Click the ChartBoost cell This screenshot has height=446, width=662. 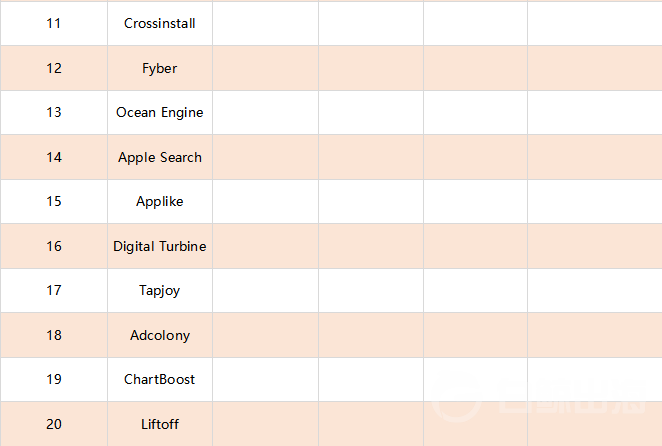pyautogui.click(x=160, y=379)
